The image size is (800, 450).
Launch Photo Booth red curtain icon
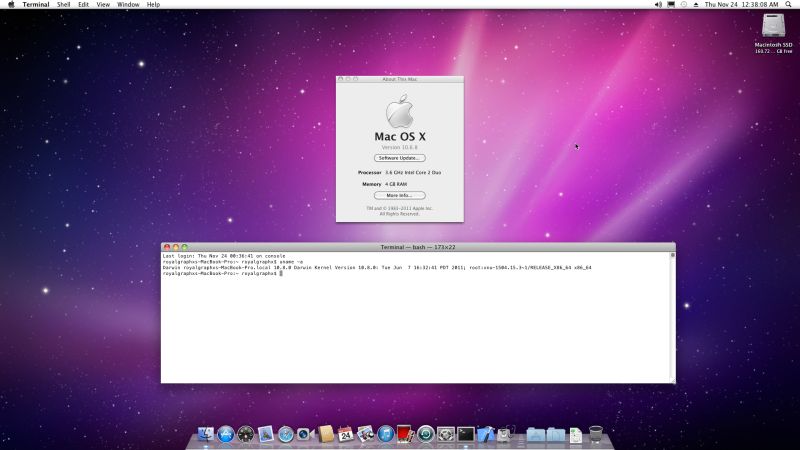(x=405, y=434)
